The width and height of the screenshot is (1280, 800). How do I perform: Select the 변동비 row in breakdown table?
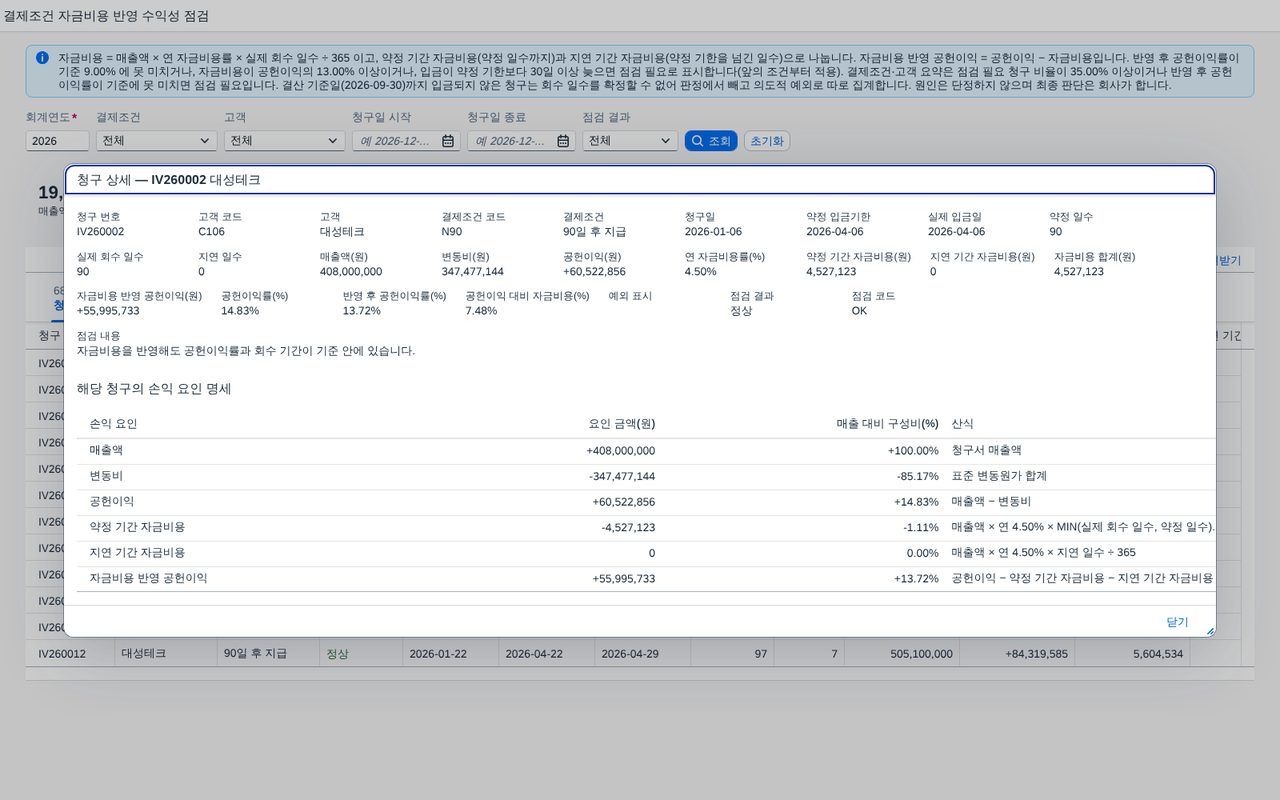(x=646, y=477)
